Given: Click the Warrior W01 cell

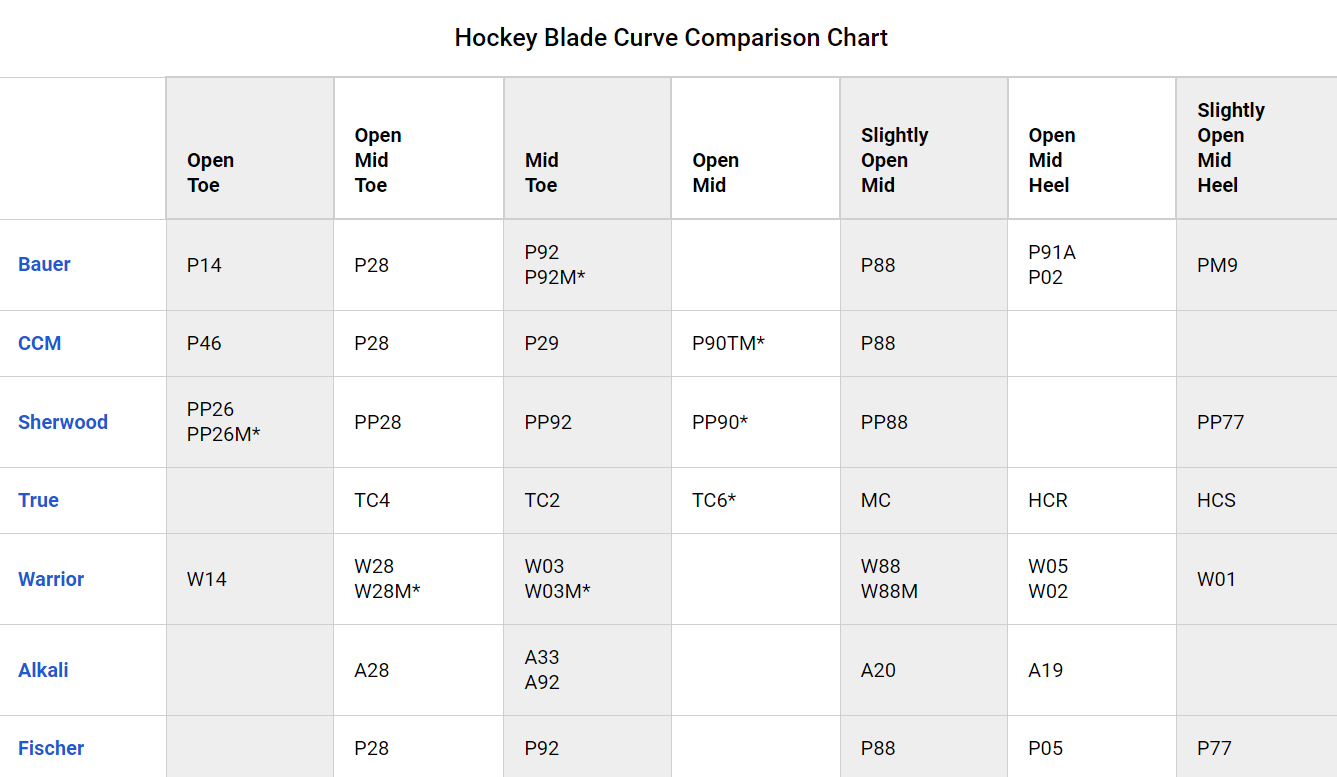Looking at the screenshot, I should coord(1216,579).
